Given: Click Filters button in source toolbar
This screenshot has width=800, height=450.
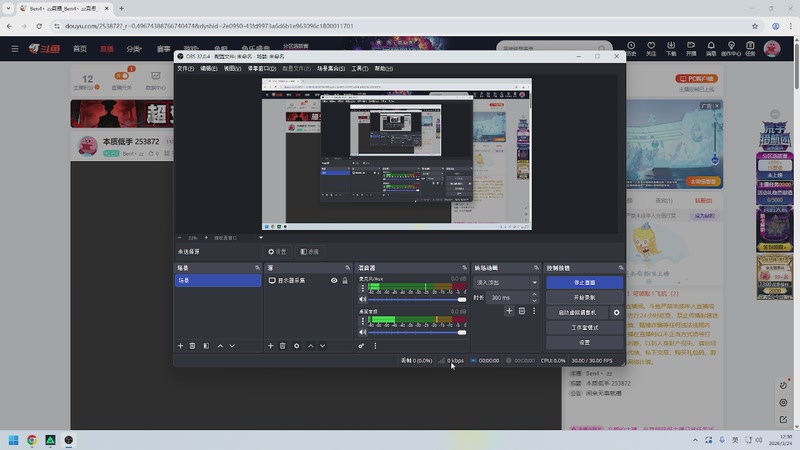Looking at the screenshot, I should coord(310,252).
